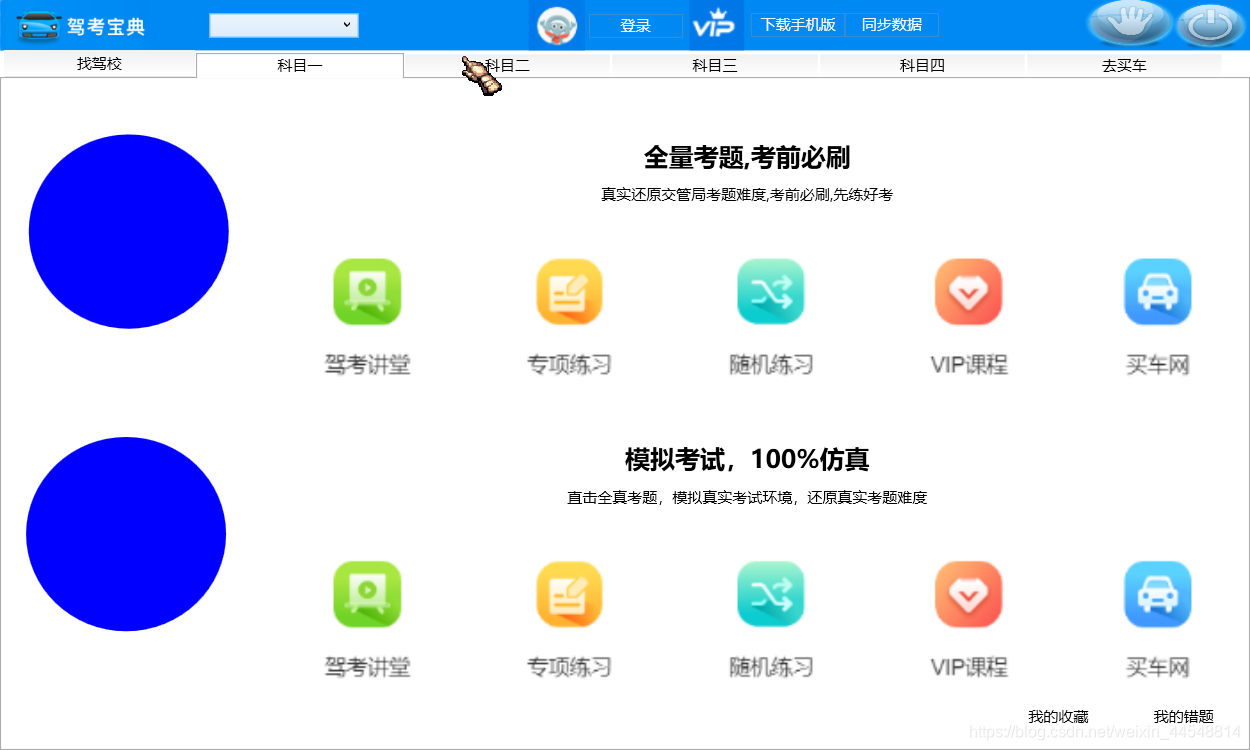Click the hand wave round button
The image size is (1250, 750).
(x=1129, y=24)
